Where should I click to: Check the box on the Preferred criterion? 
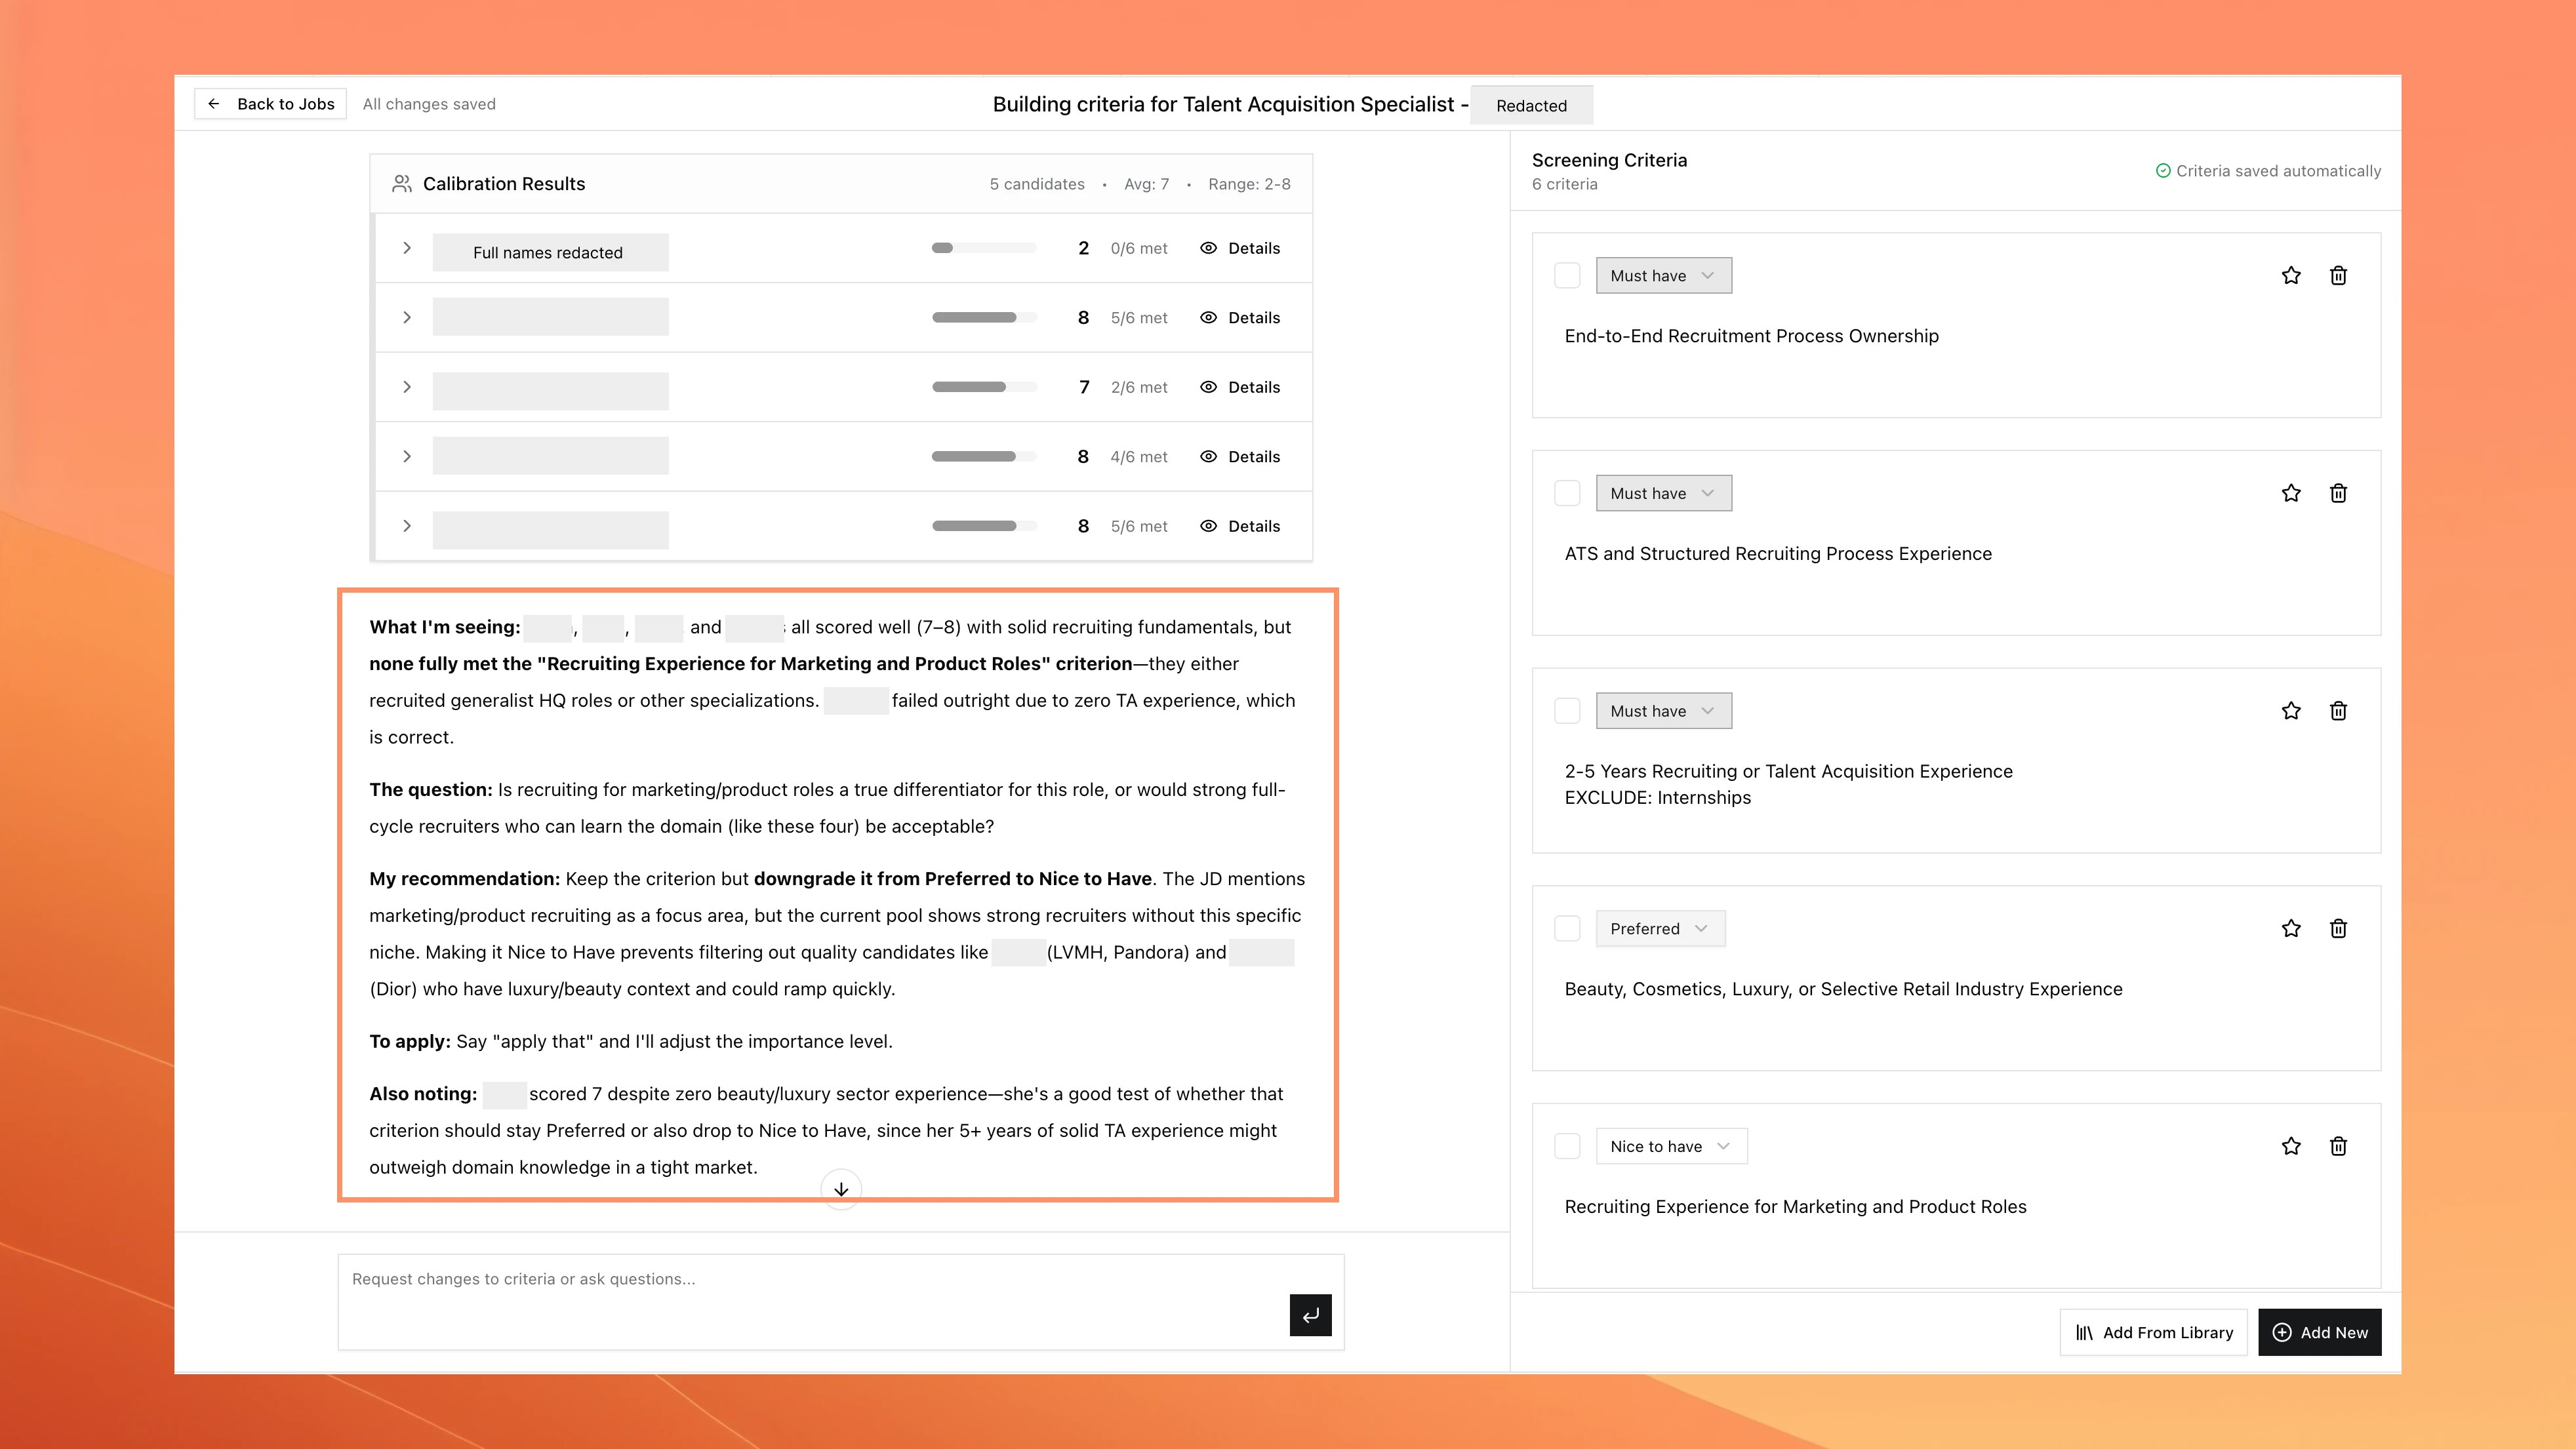[x=1567, y=928]
